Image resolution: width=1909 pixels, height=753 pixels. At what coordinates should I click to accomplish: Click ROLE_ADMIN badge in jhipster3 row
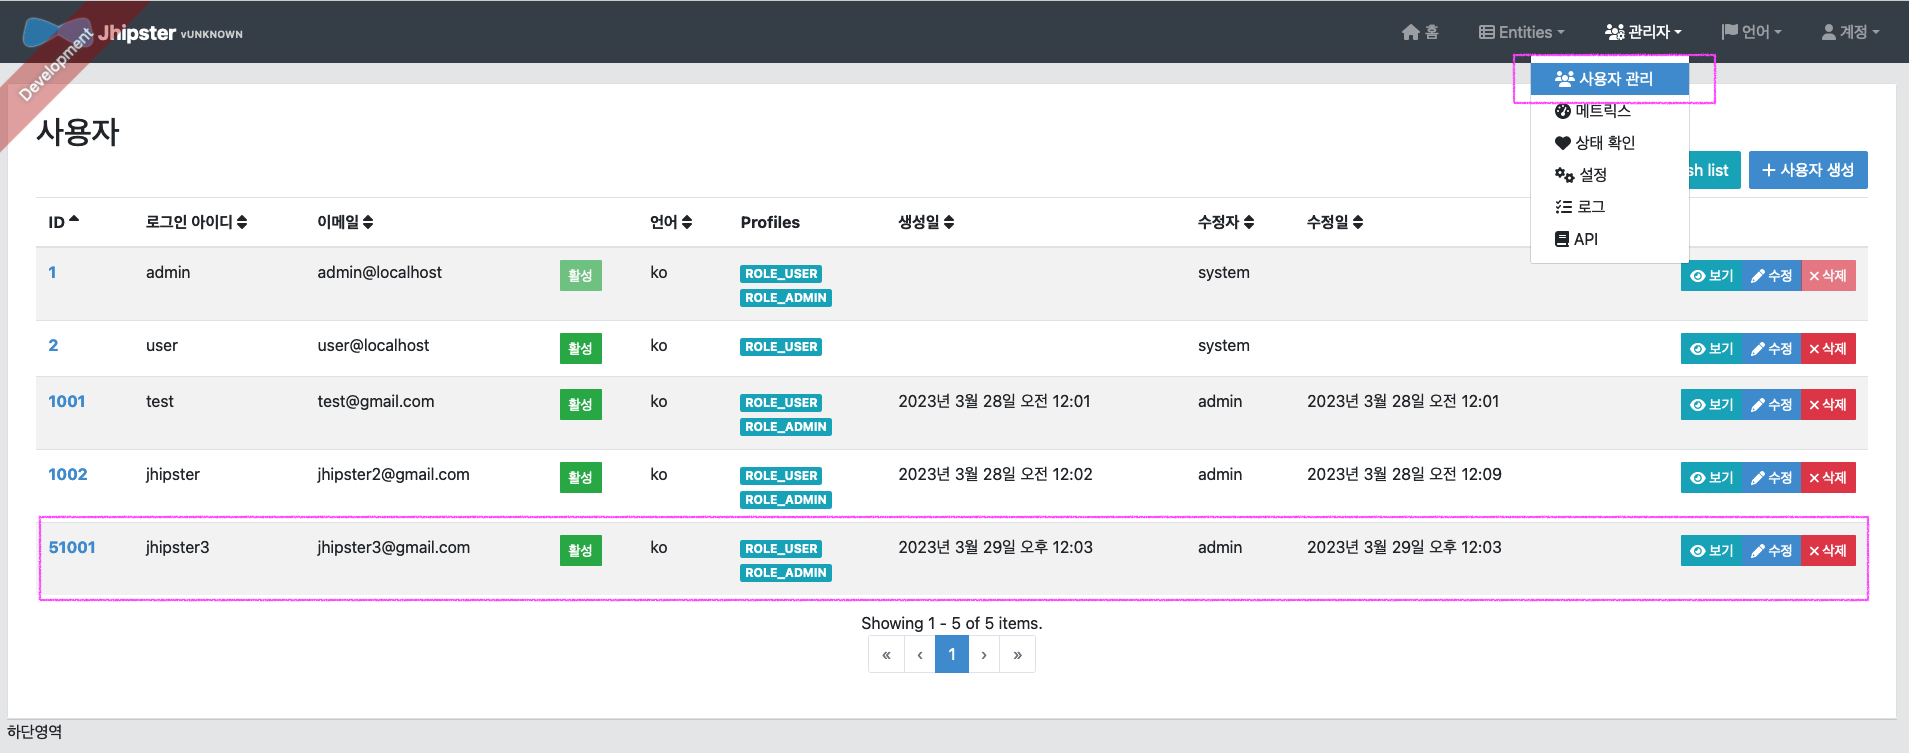(786, 573)
